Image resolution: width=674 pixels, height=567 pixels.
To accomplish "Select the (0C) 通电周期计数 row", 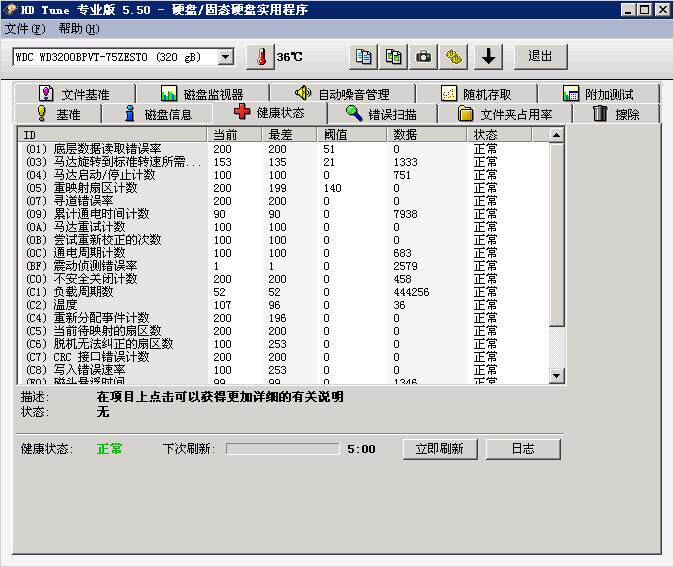I will tap(285, 253).
